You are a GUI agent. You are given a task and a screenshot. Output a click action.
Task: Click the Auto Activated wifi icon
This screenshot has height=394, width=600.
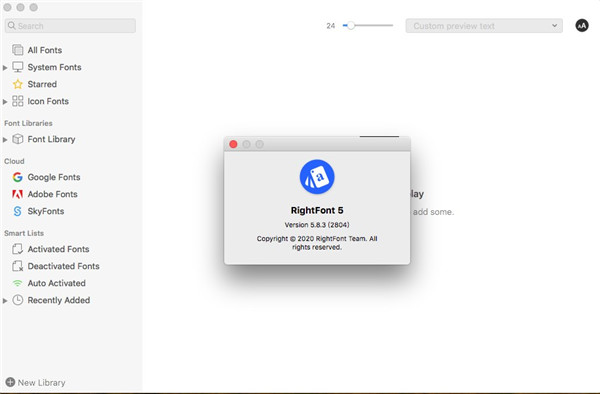(x=18, y=283)
